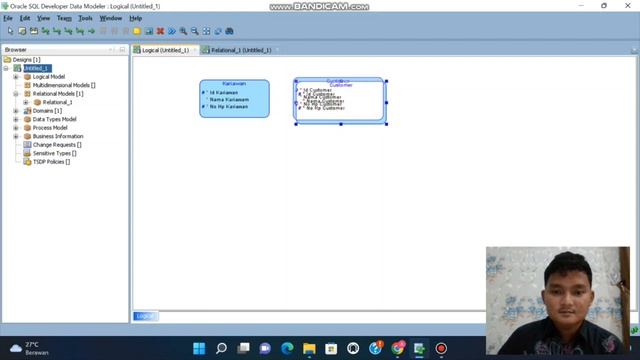Click the yellow New Note tool
Viewport: 640px width, 360px height.
[x=137, y=31]
